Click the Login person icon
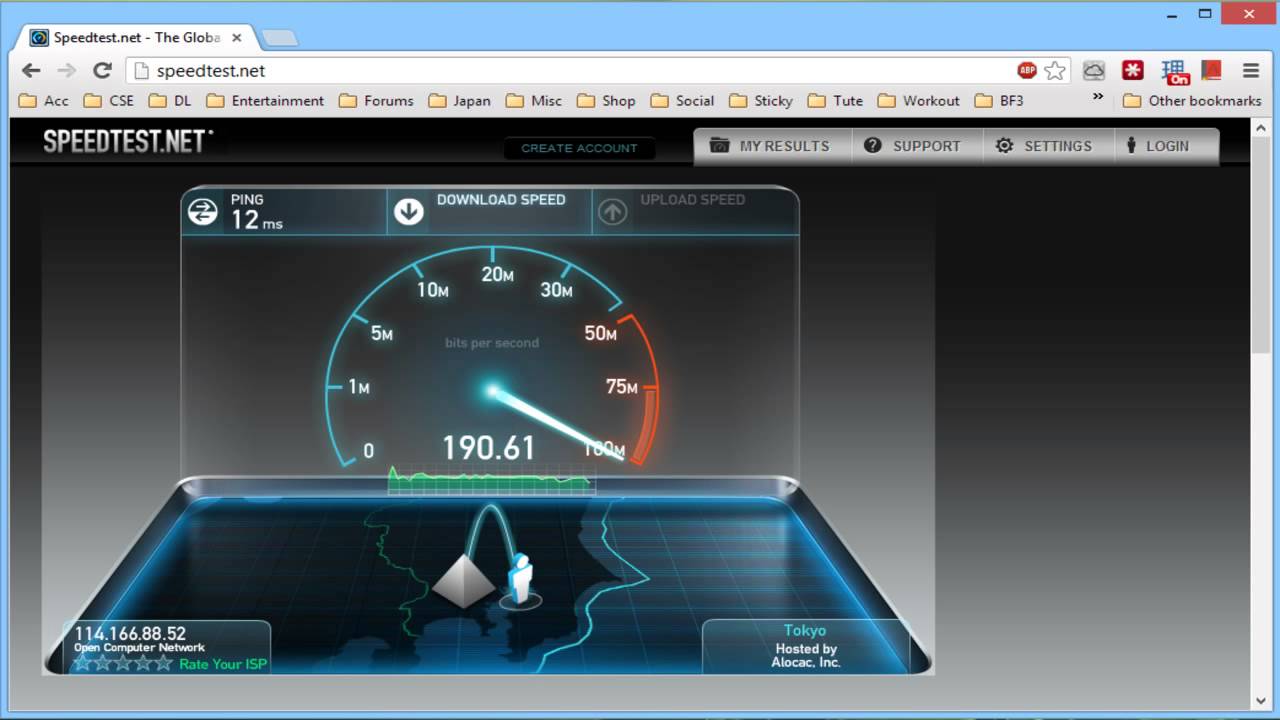The image size is (1280, 720). pyautogui.click(x=1131, y=145)
